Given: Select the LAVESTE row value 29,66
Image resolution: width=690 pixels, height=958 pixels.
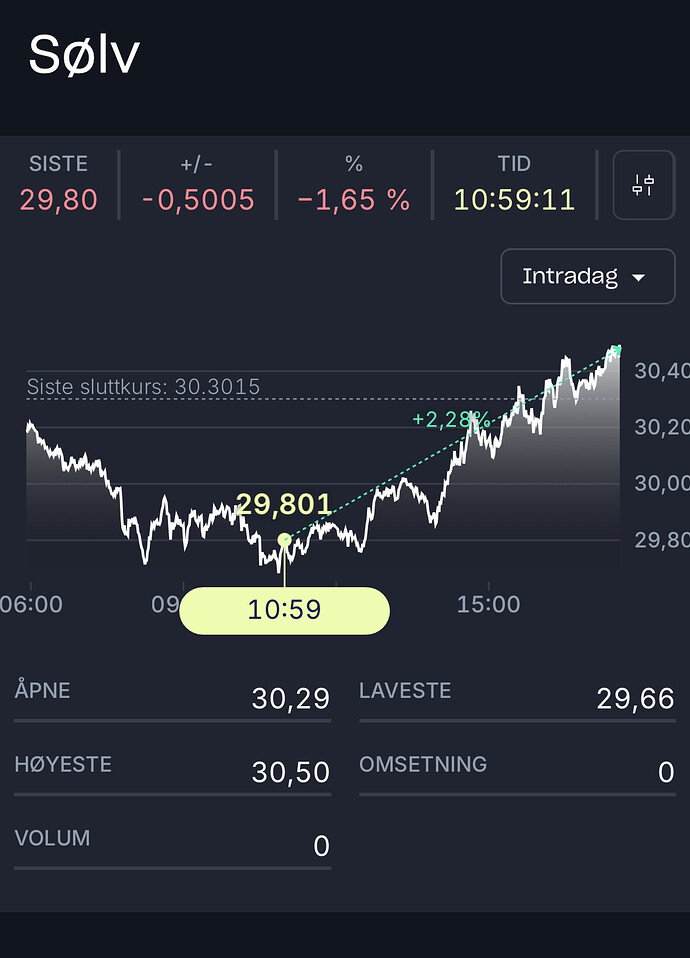Looking at the screenshot, I should [x=636, y=698].
